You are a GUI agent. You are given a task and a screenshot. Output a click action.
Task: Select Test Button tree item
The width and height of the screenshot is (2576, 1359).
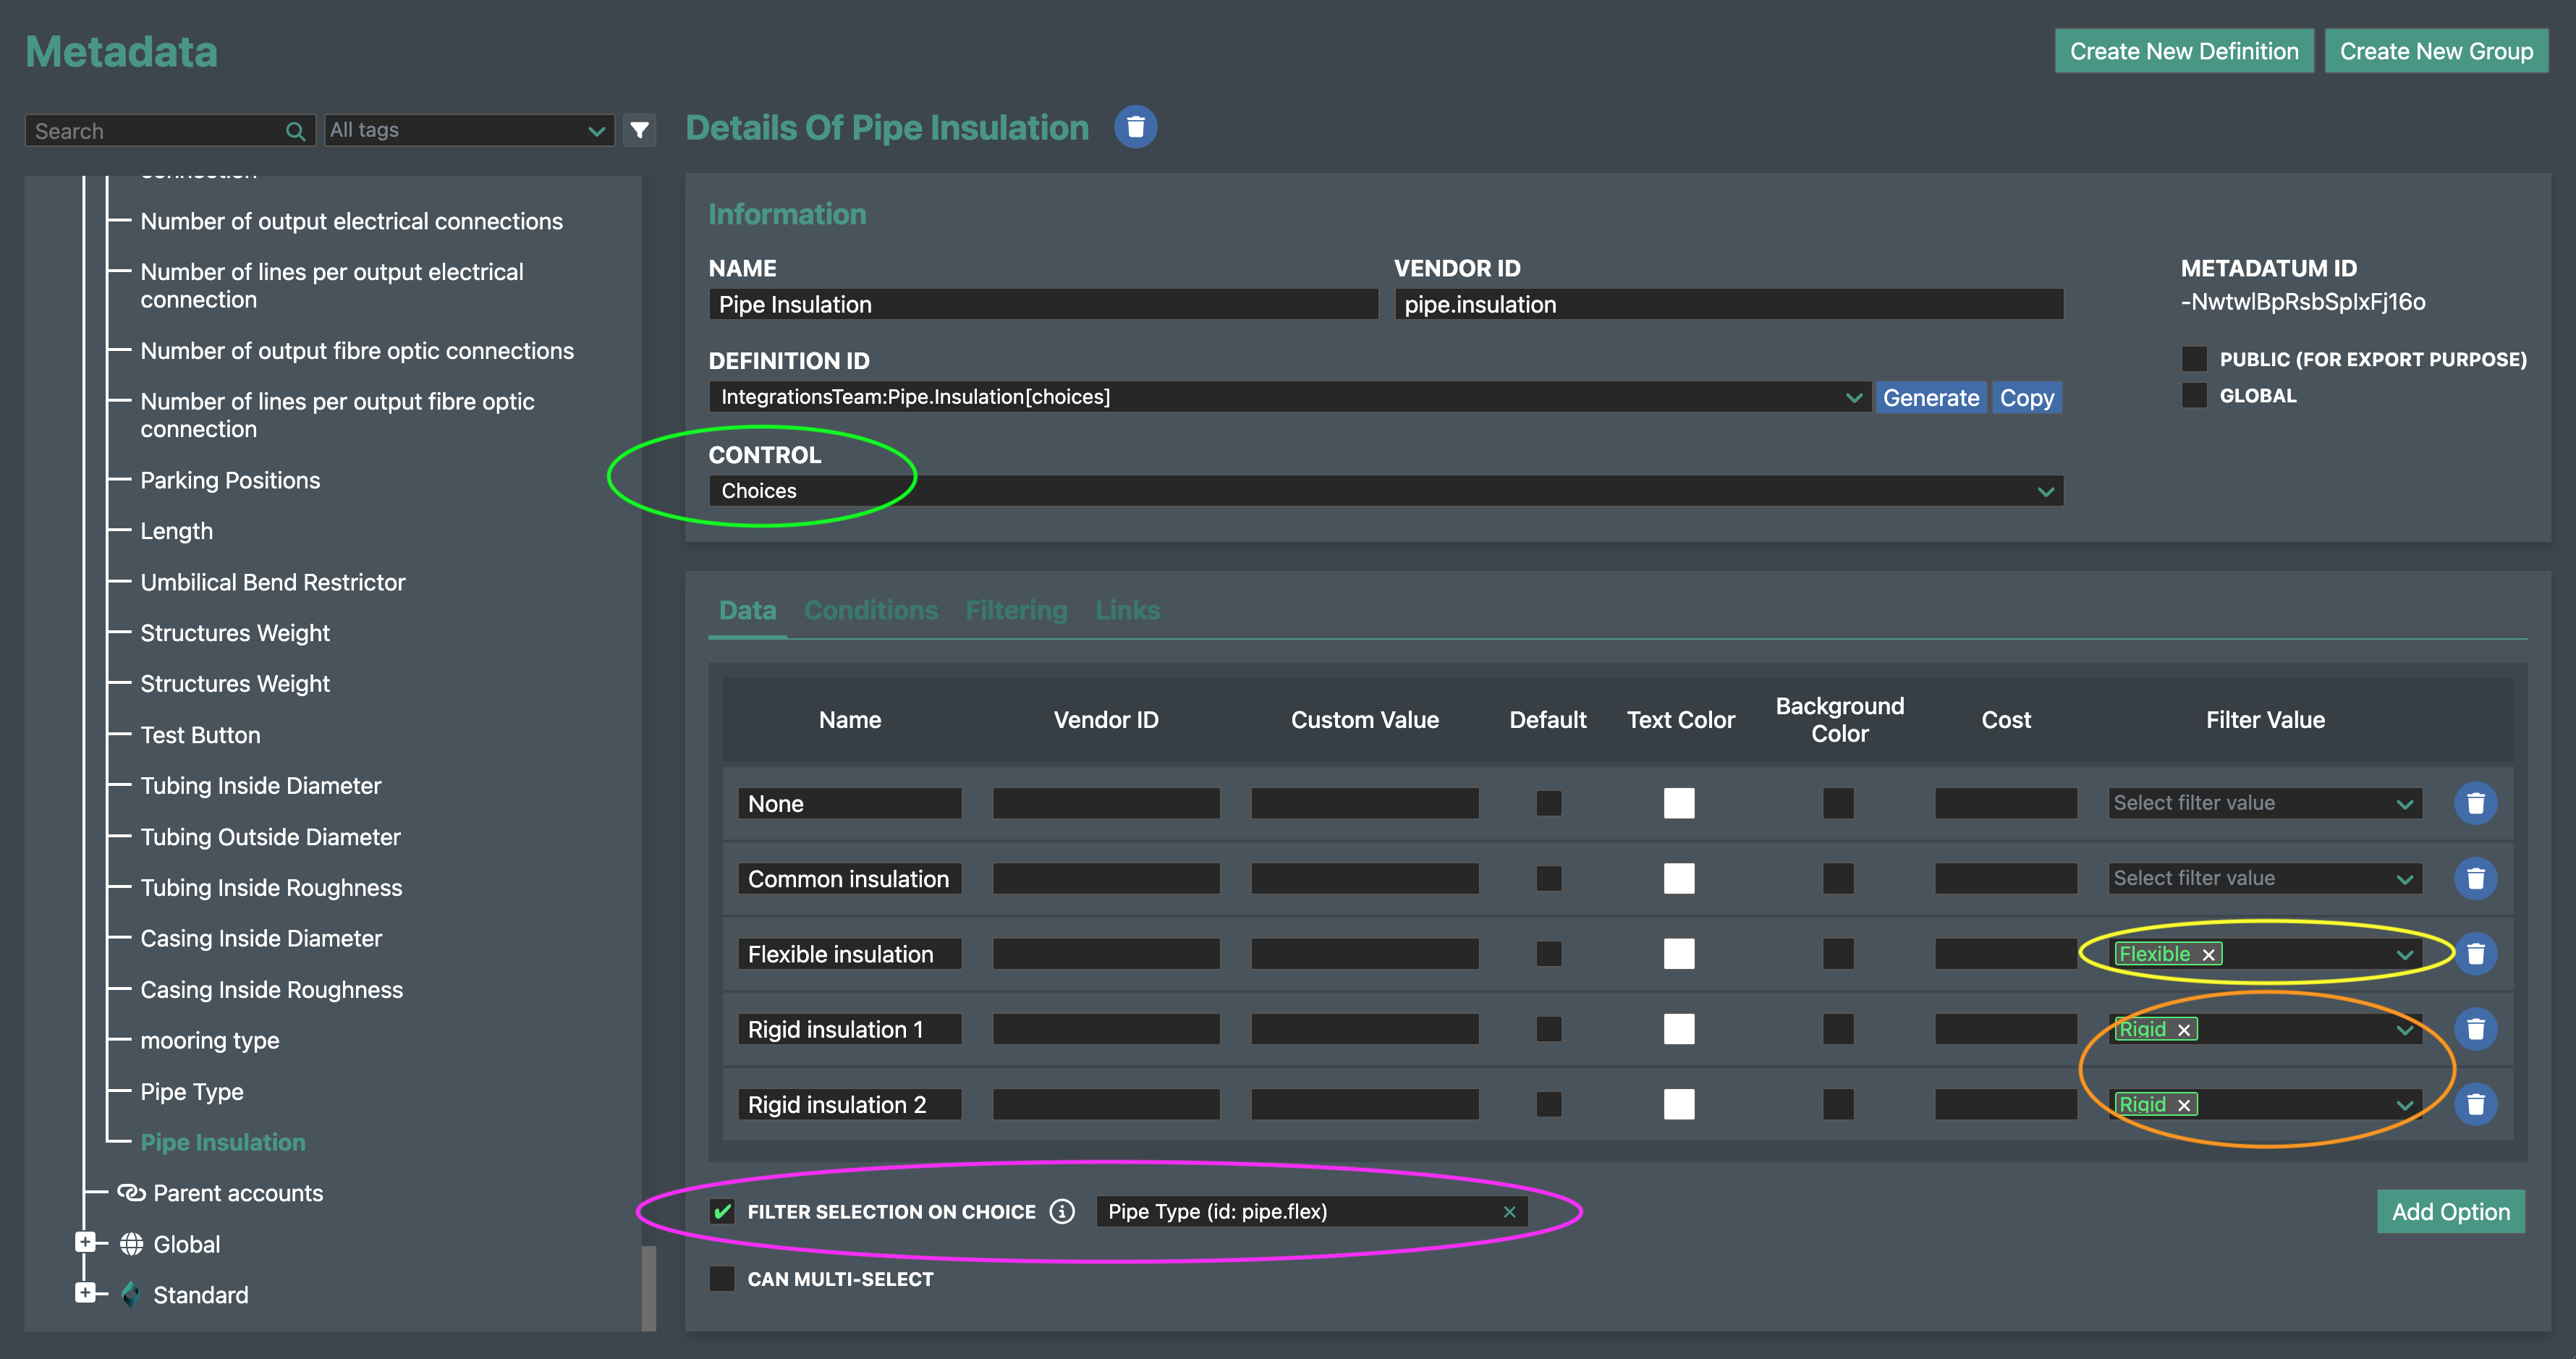(x=200, y=735)
